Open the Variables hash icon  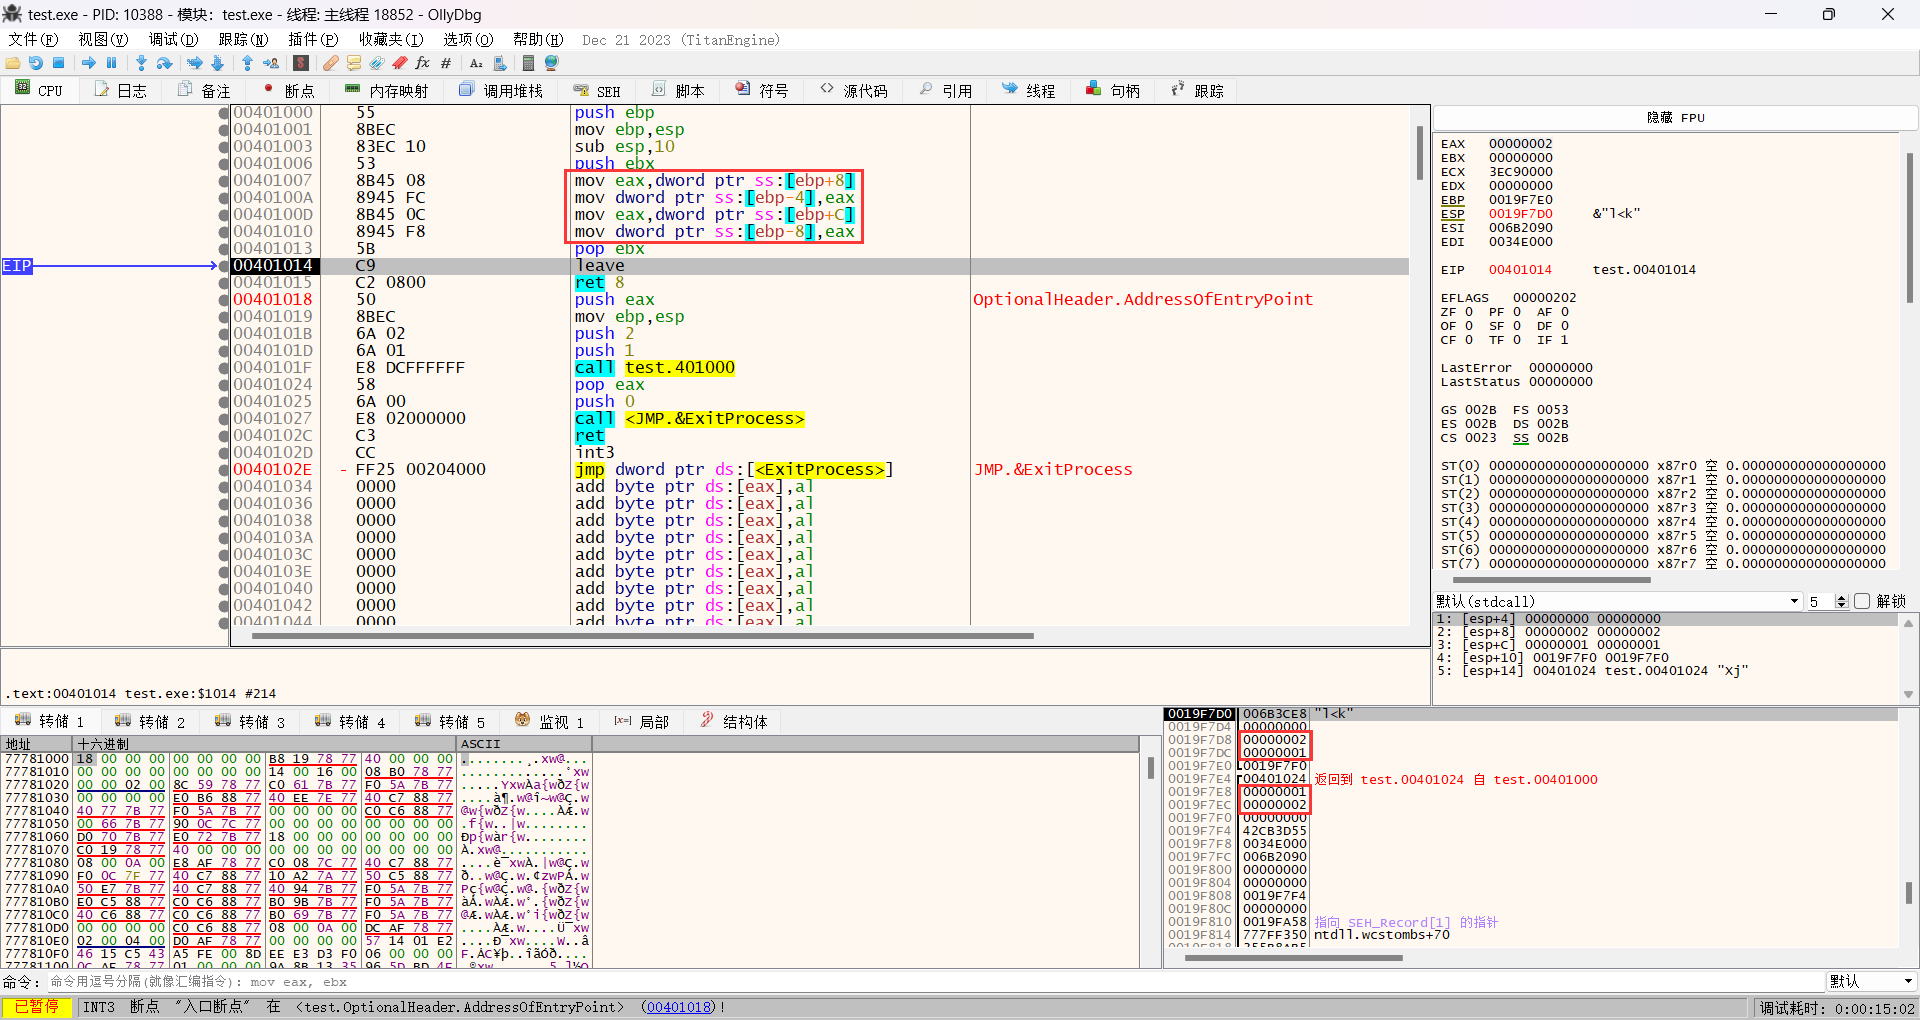(x=446, y=63)
